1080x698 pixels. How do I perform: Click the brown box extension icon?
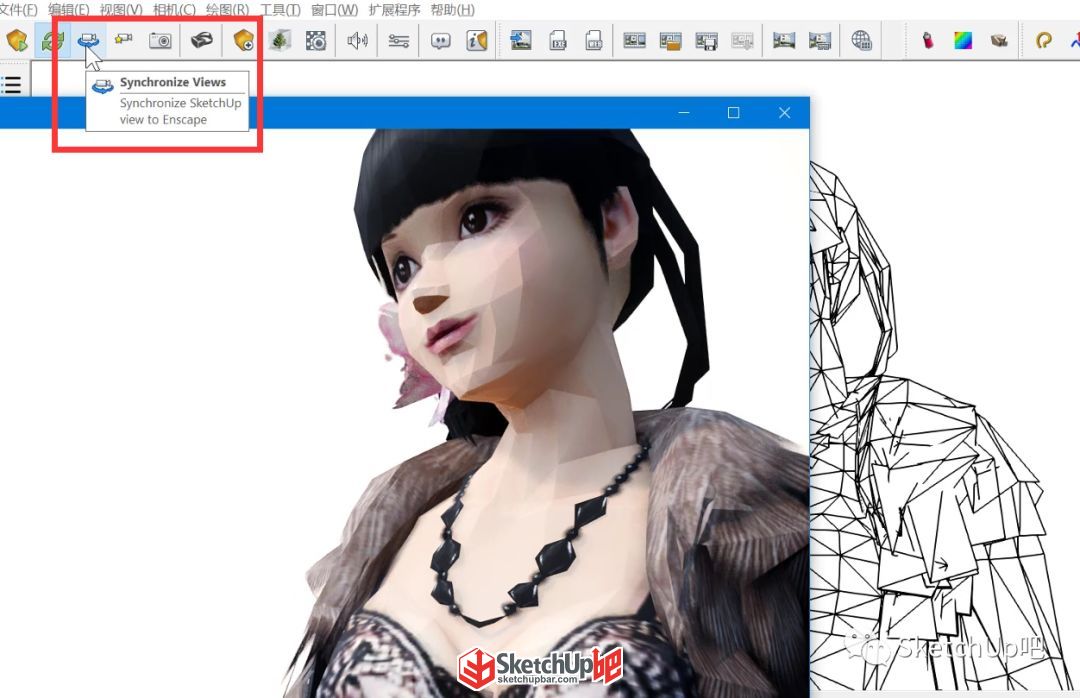click(x=999, y=41)
